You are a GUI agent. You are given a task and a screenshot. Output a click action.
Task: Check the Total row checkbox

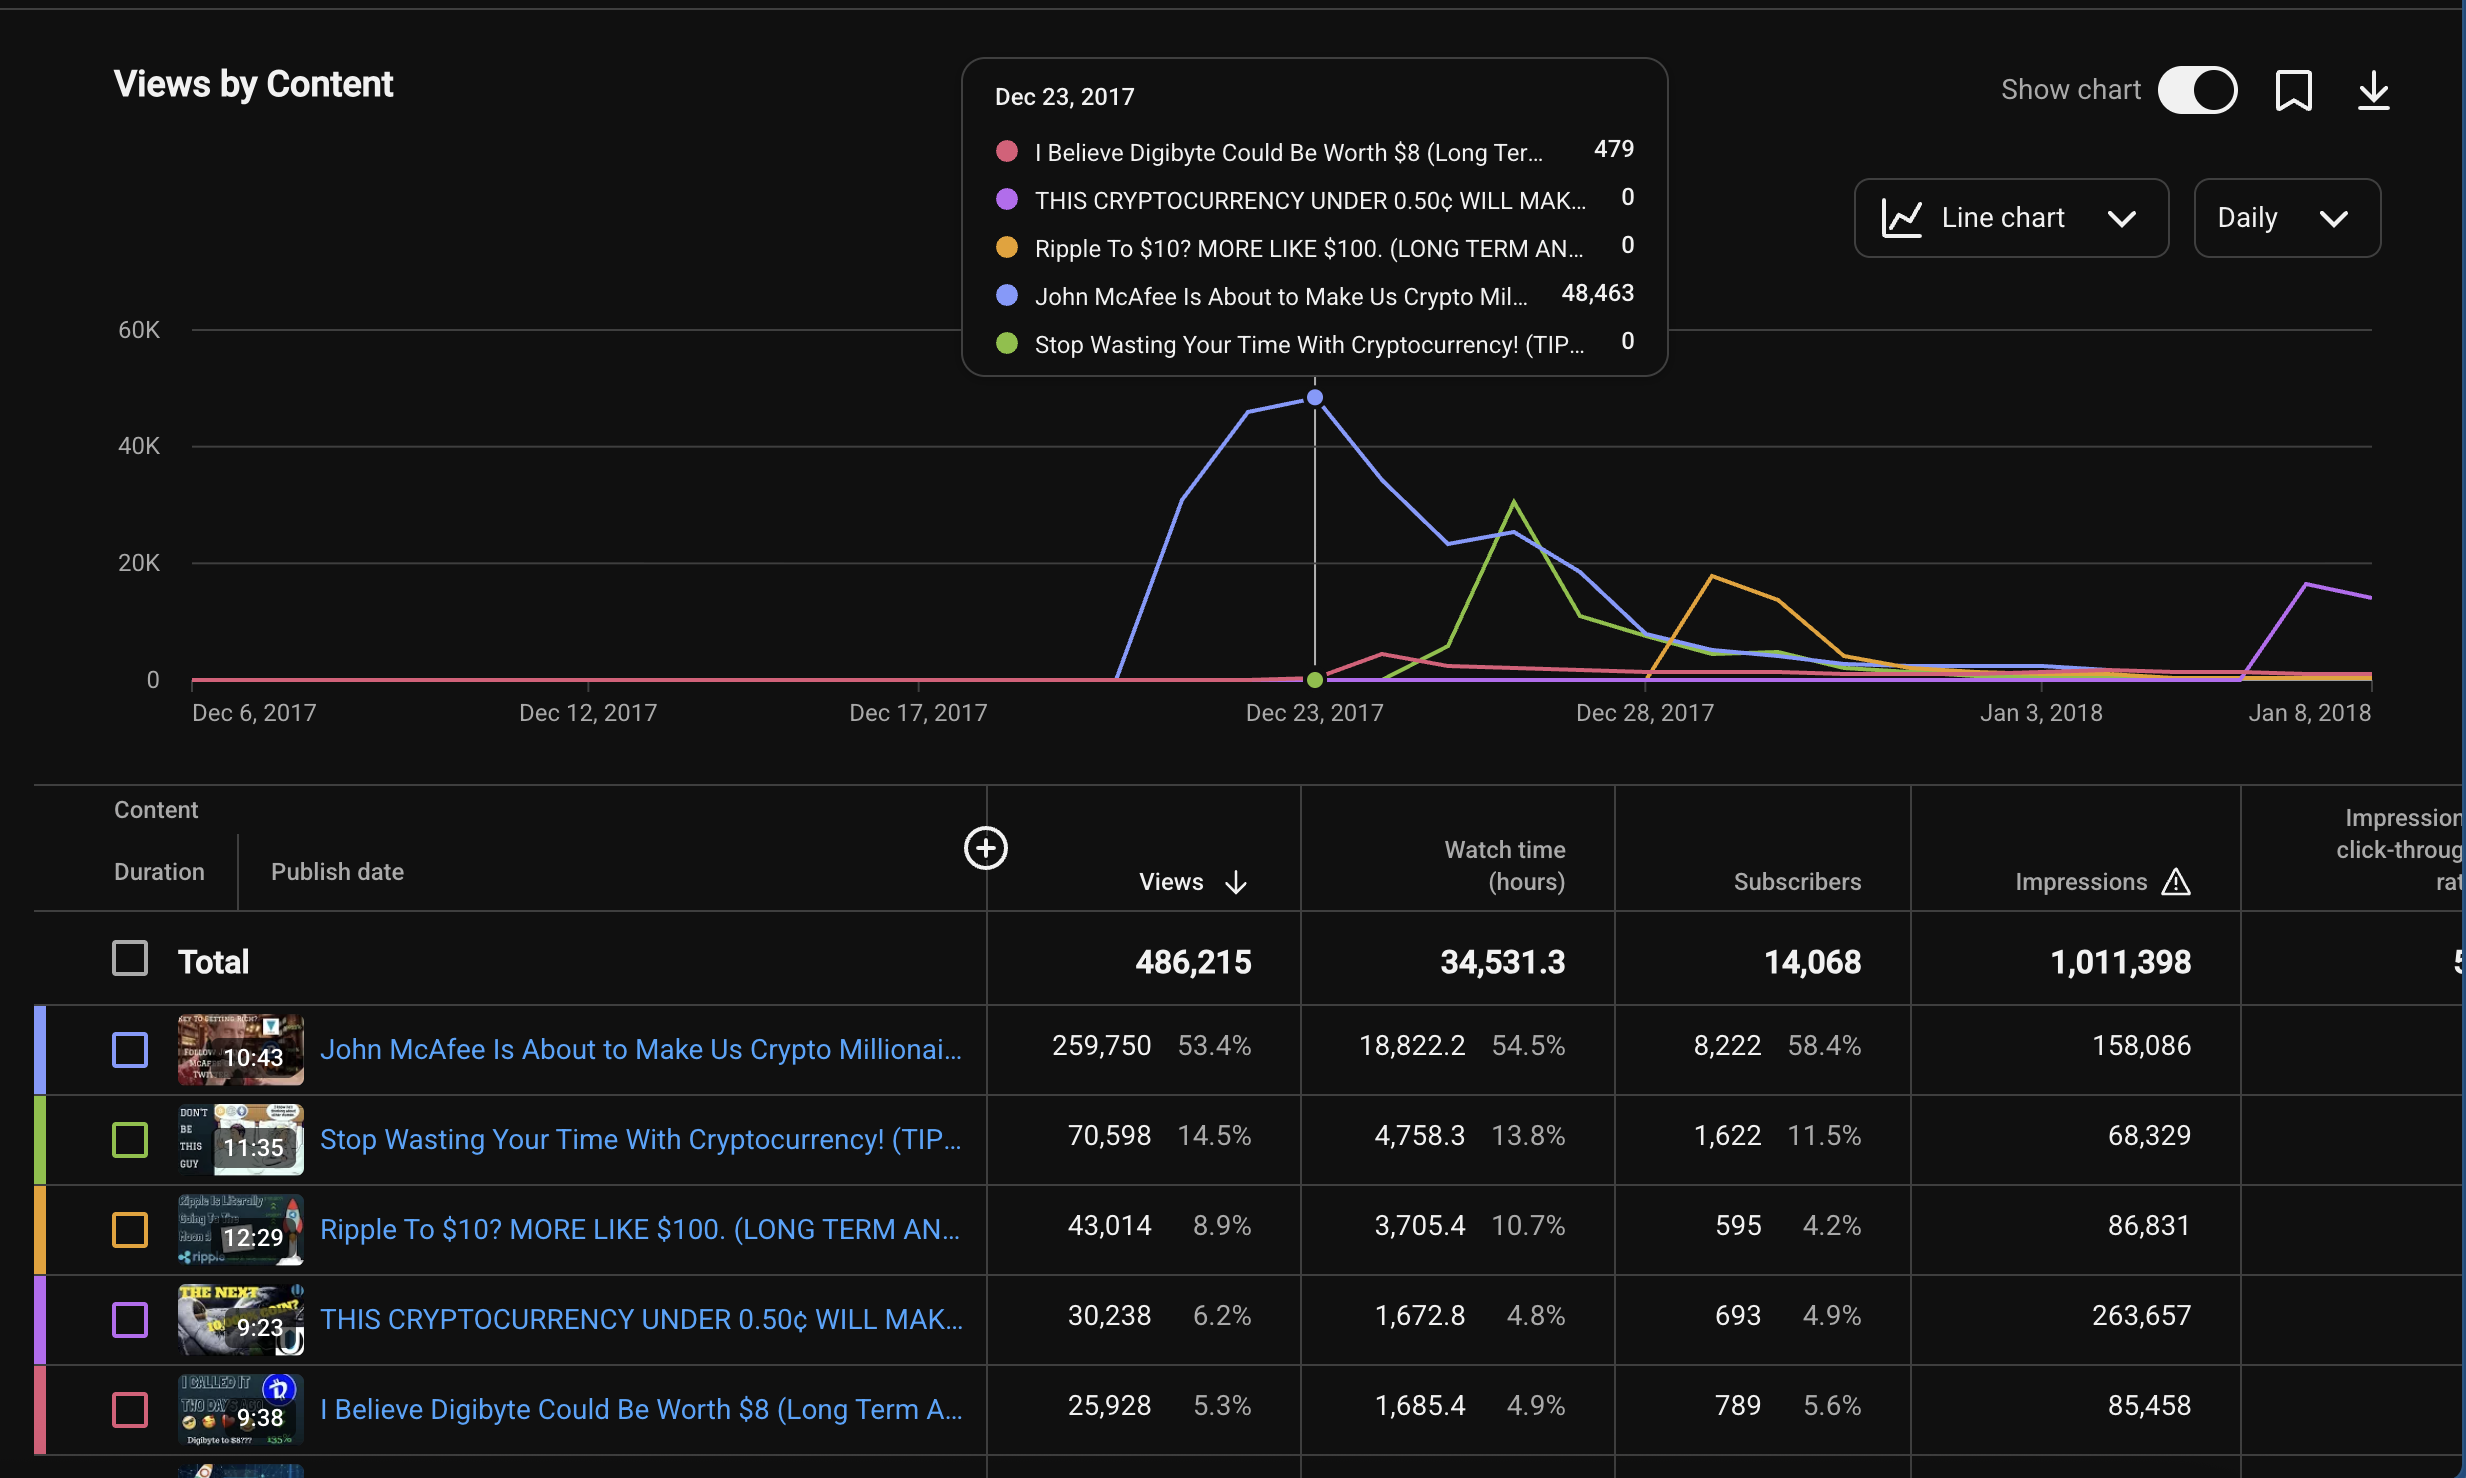tap(130, 958)
